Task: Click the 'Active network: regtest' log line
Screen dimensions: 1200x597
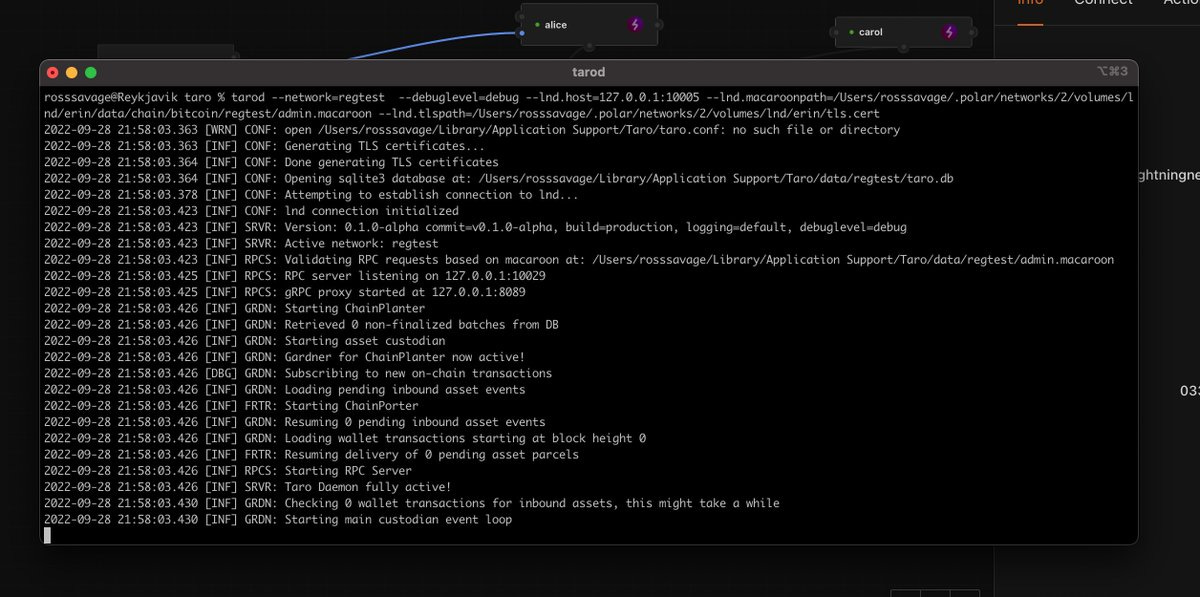Action: pos(241,243)
